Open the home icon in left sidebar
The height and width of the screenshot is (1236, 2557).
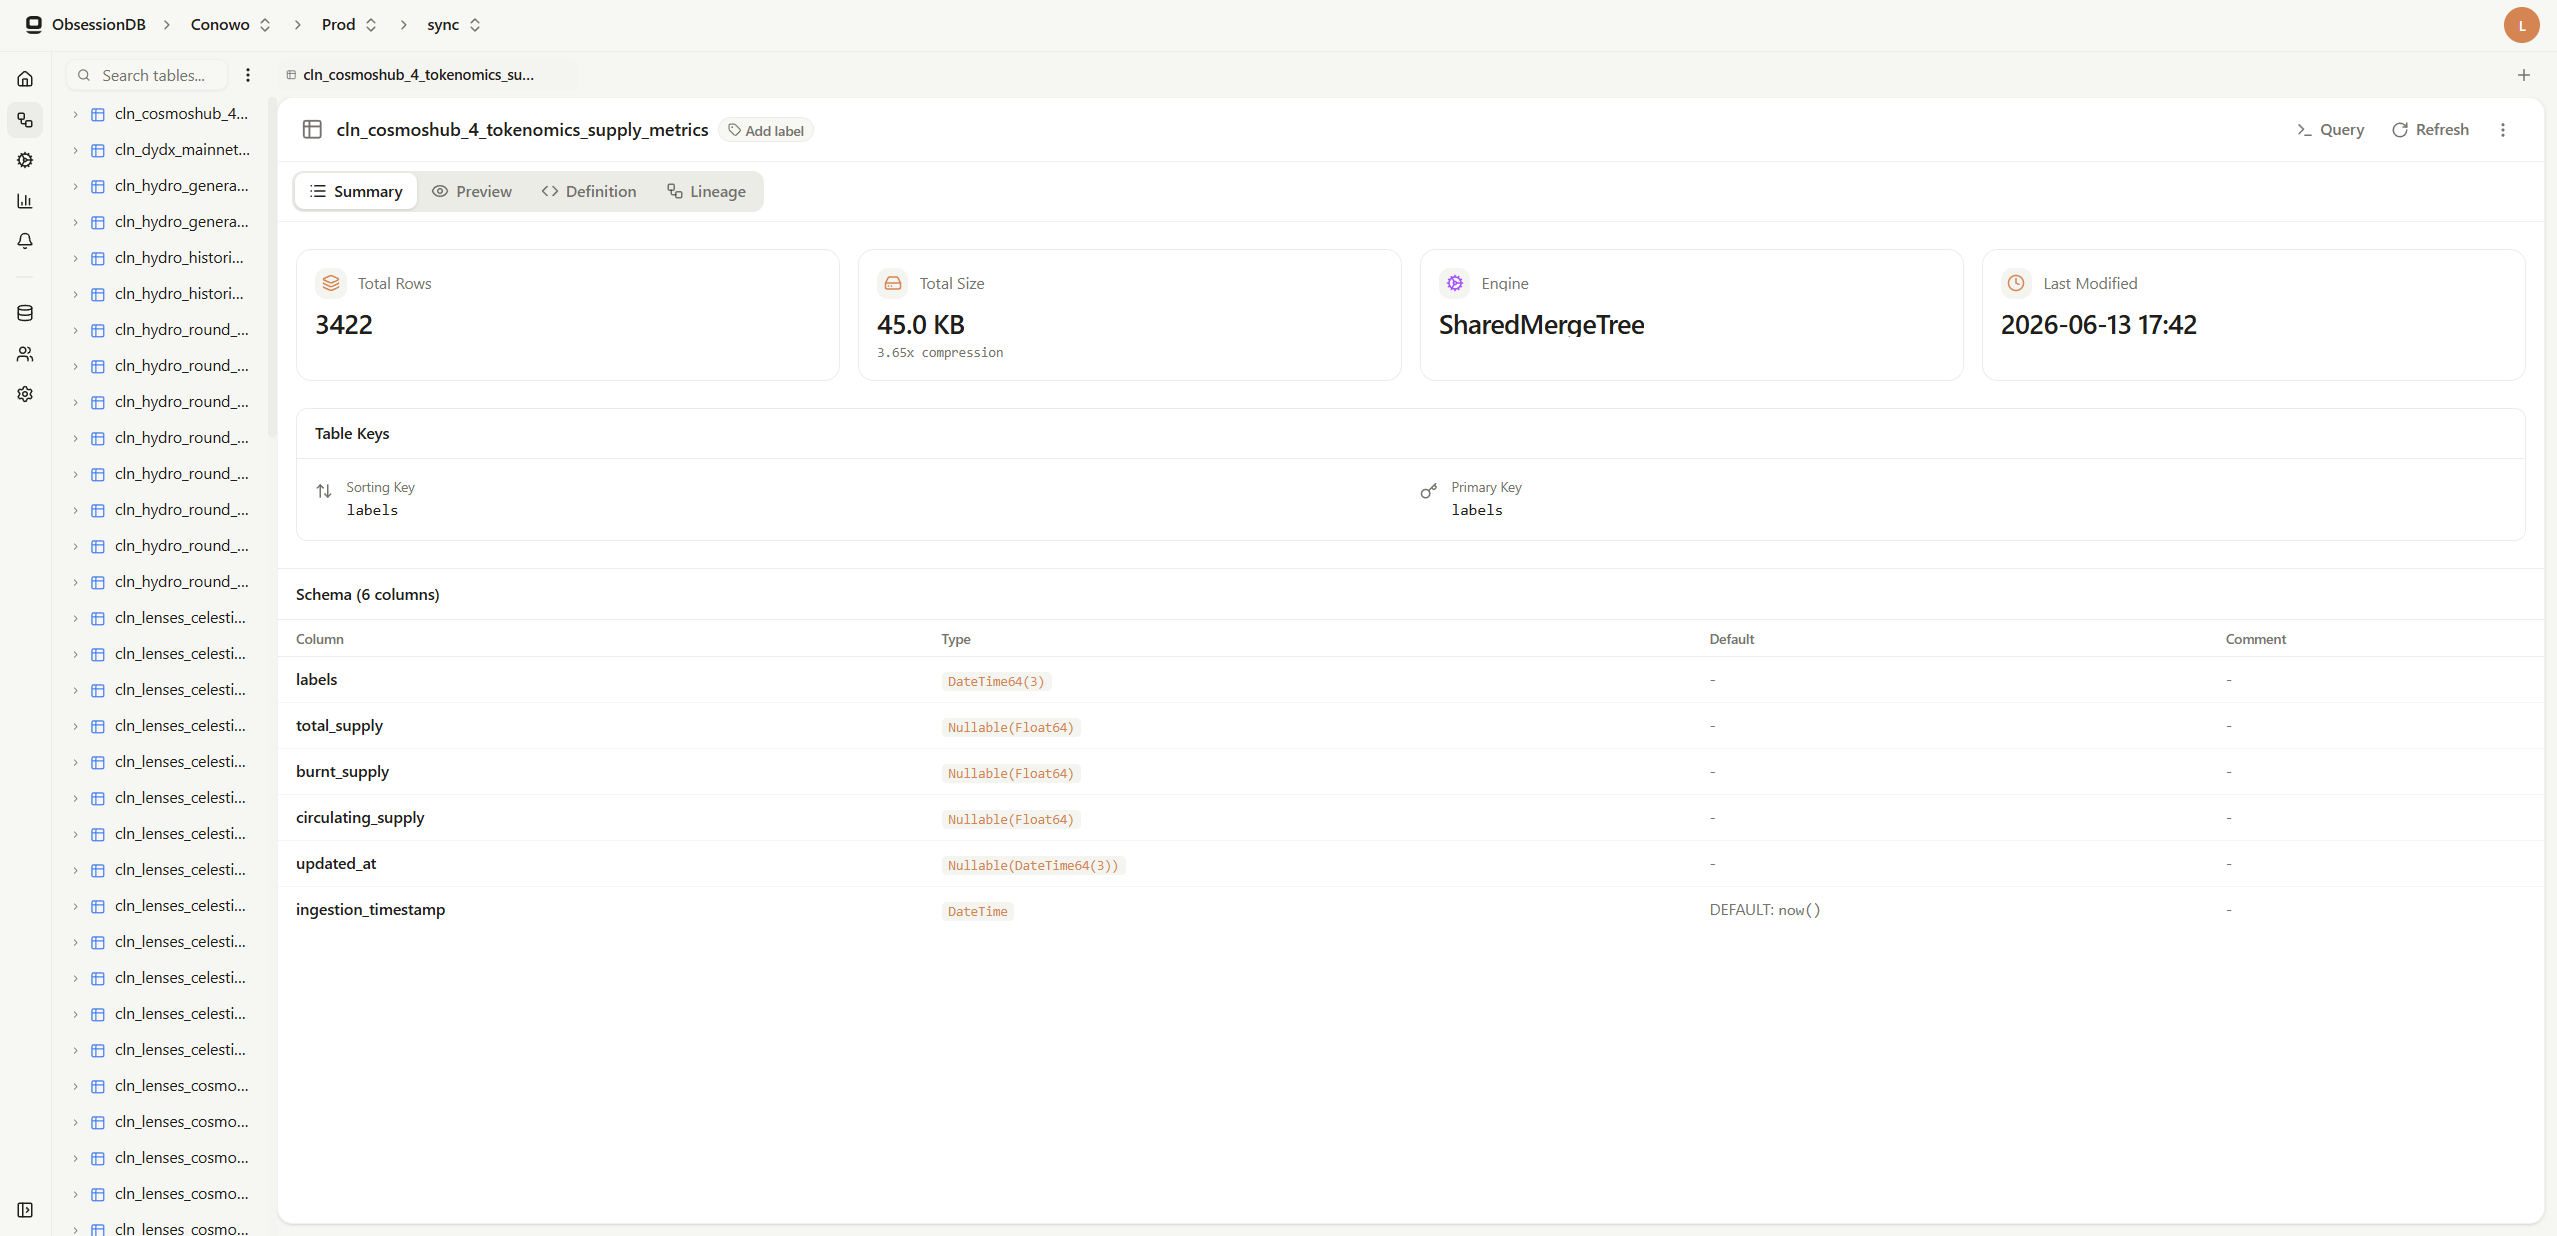tap(25, 79)
